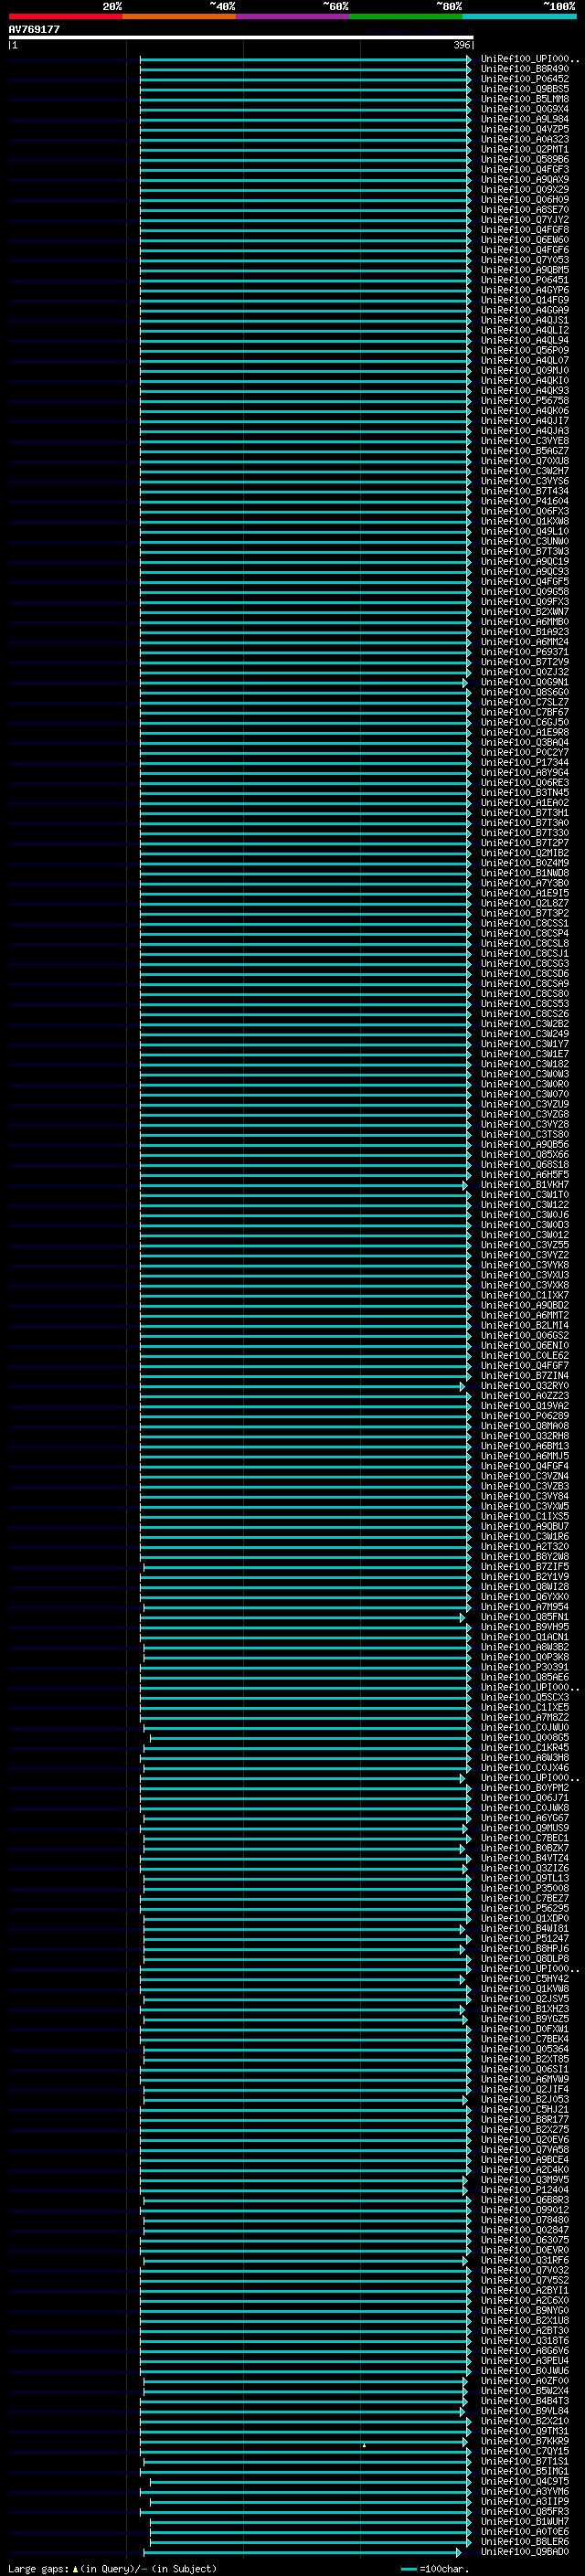Select the UniRef100_Q85FR3 label

pyautogui.click(x=525, y=2511)
